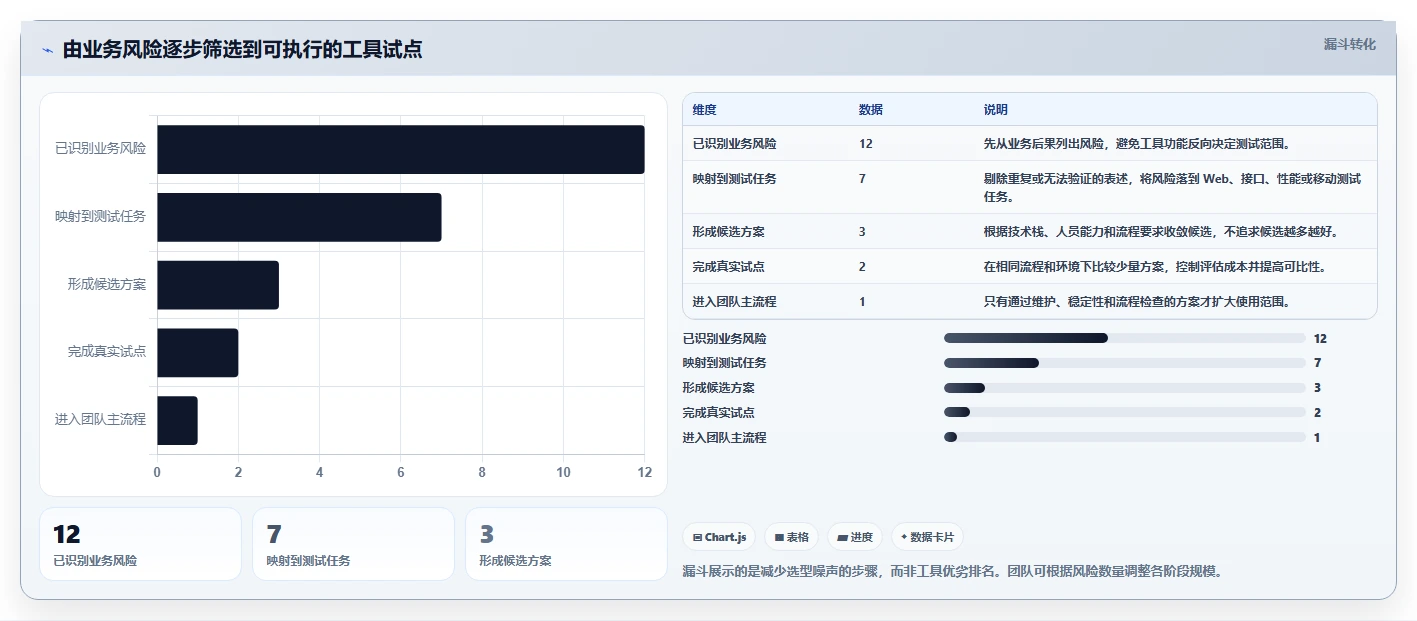Click the 已识别业务风险 cell in the table
The width and height of the screenshot is (1417, 621).
735,144
